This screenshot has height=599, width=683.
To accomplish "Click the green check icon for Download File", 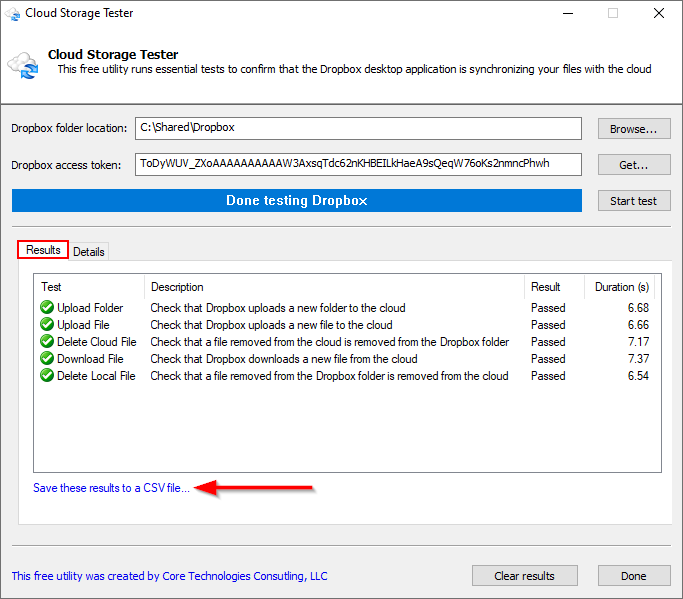I will (x=47, y=359).
